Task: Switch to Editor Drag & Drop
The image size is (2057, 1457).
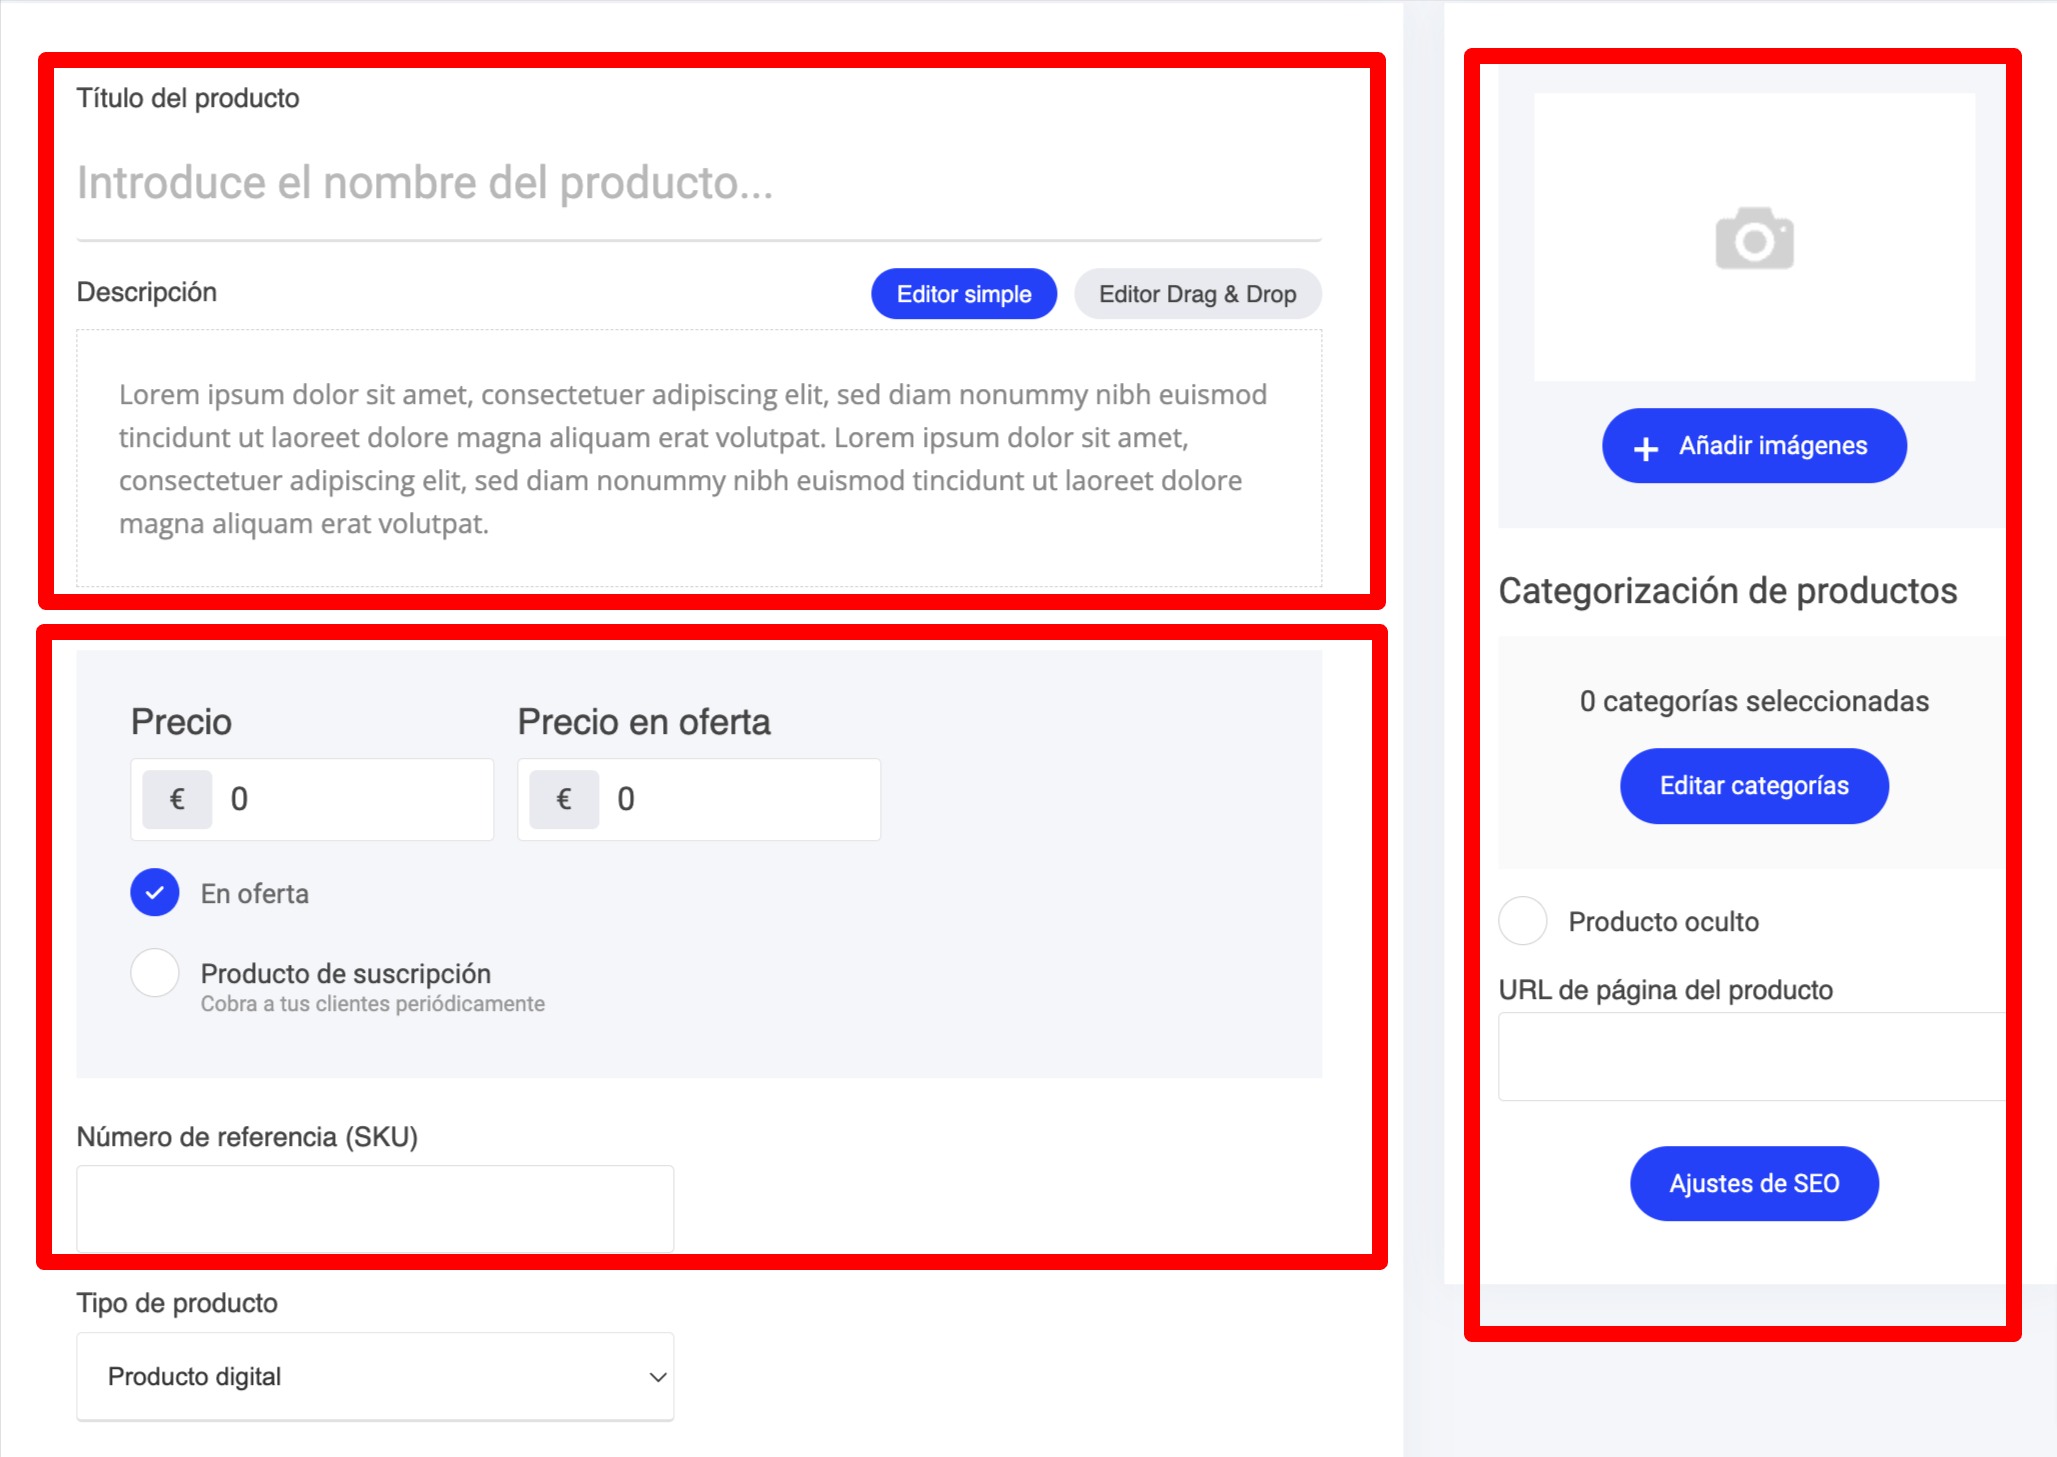Action: coord(1197,294)
